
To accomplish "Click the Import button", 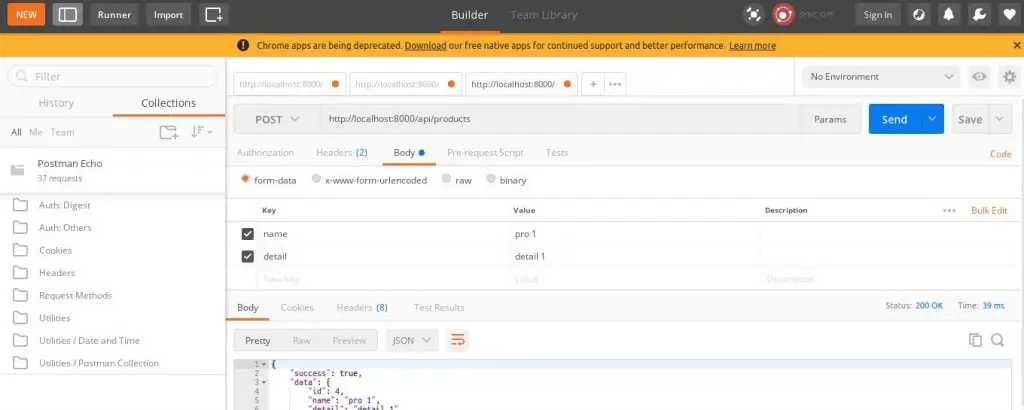I will [x=168, y=14].
